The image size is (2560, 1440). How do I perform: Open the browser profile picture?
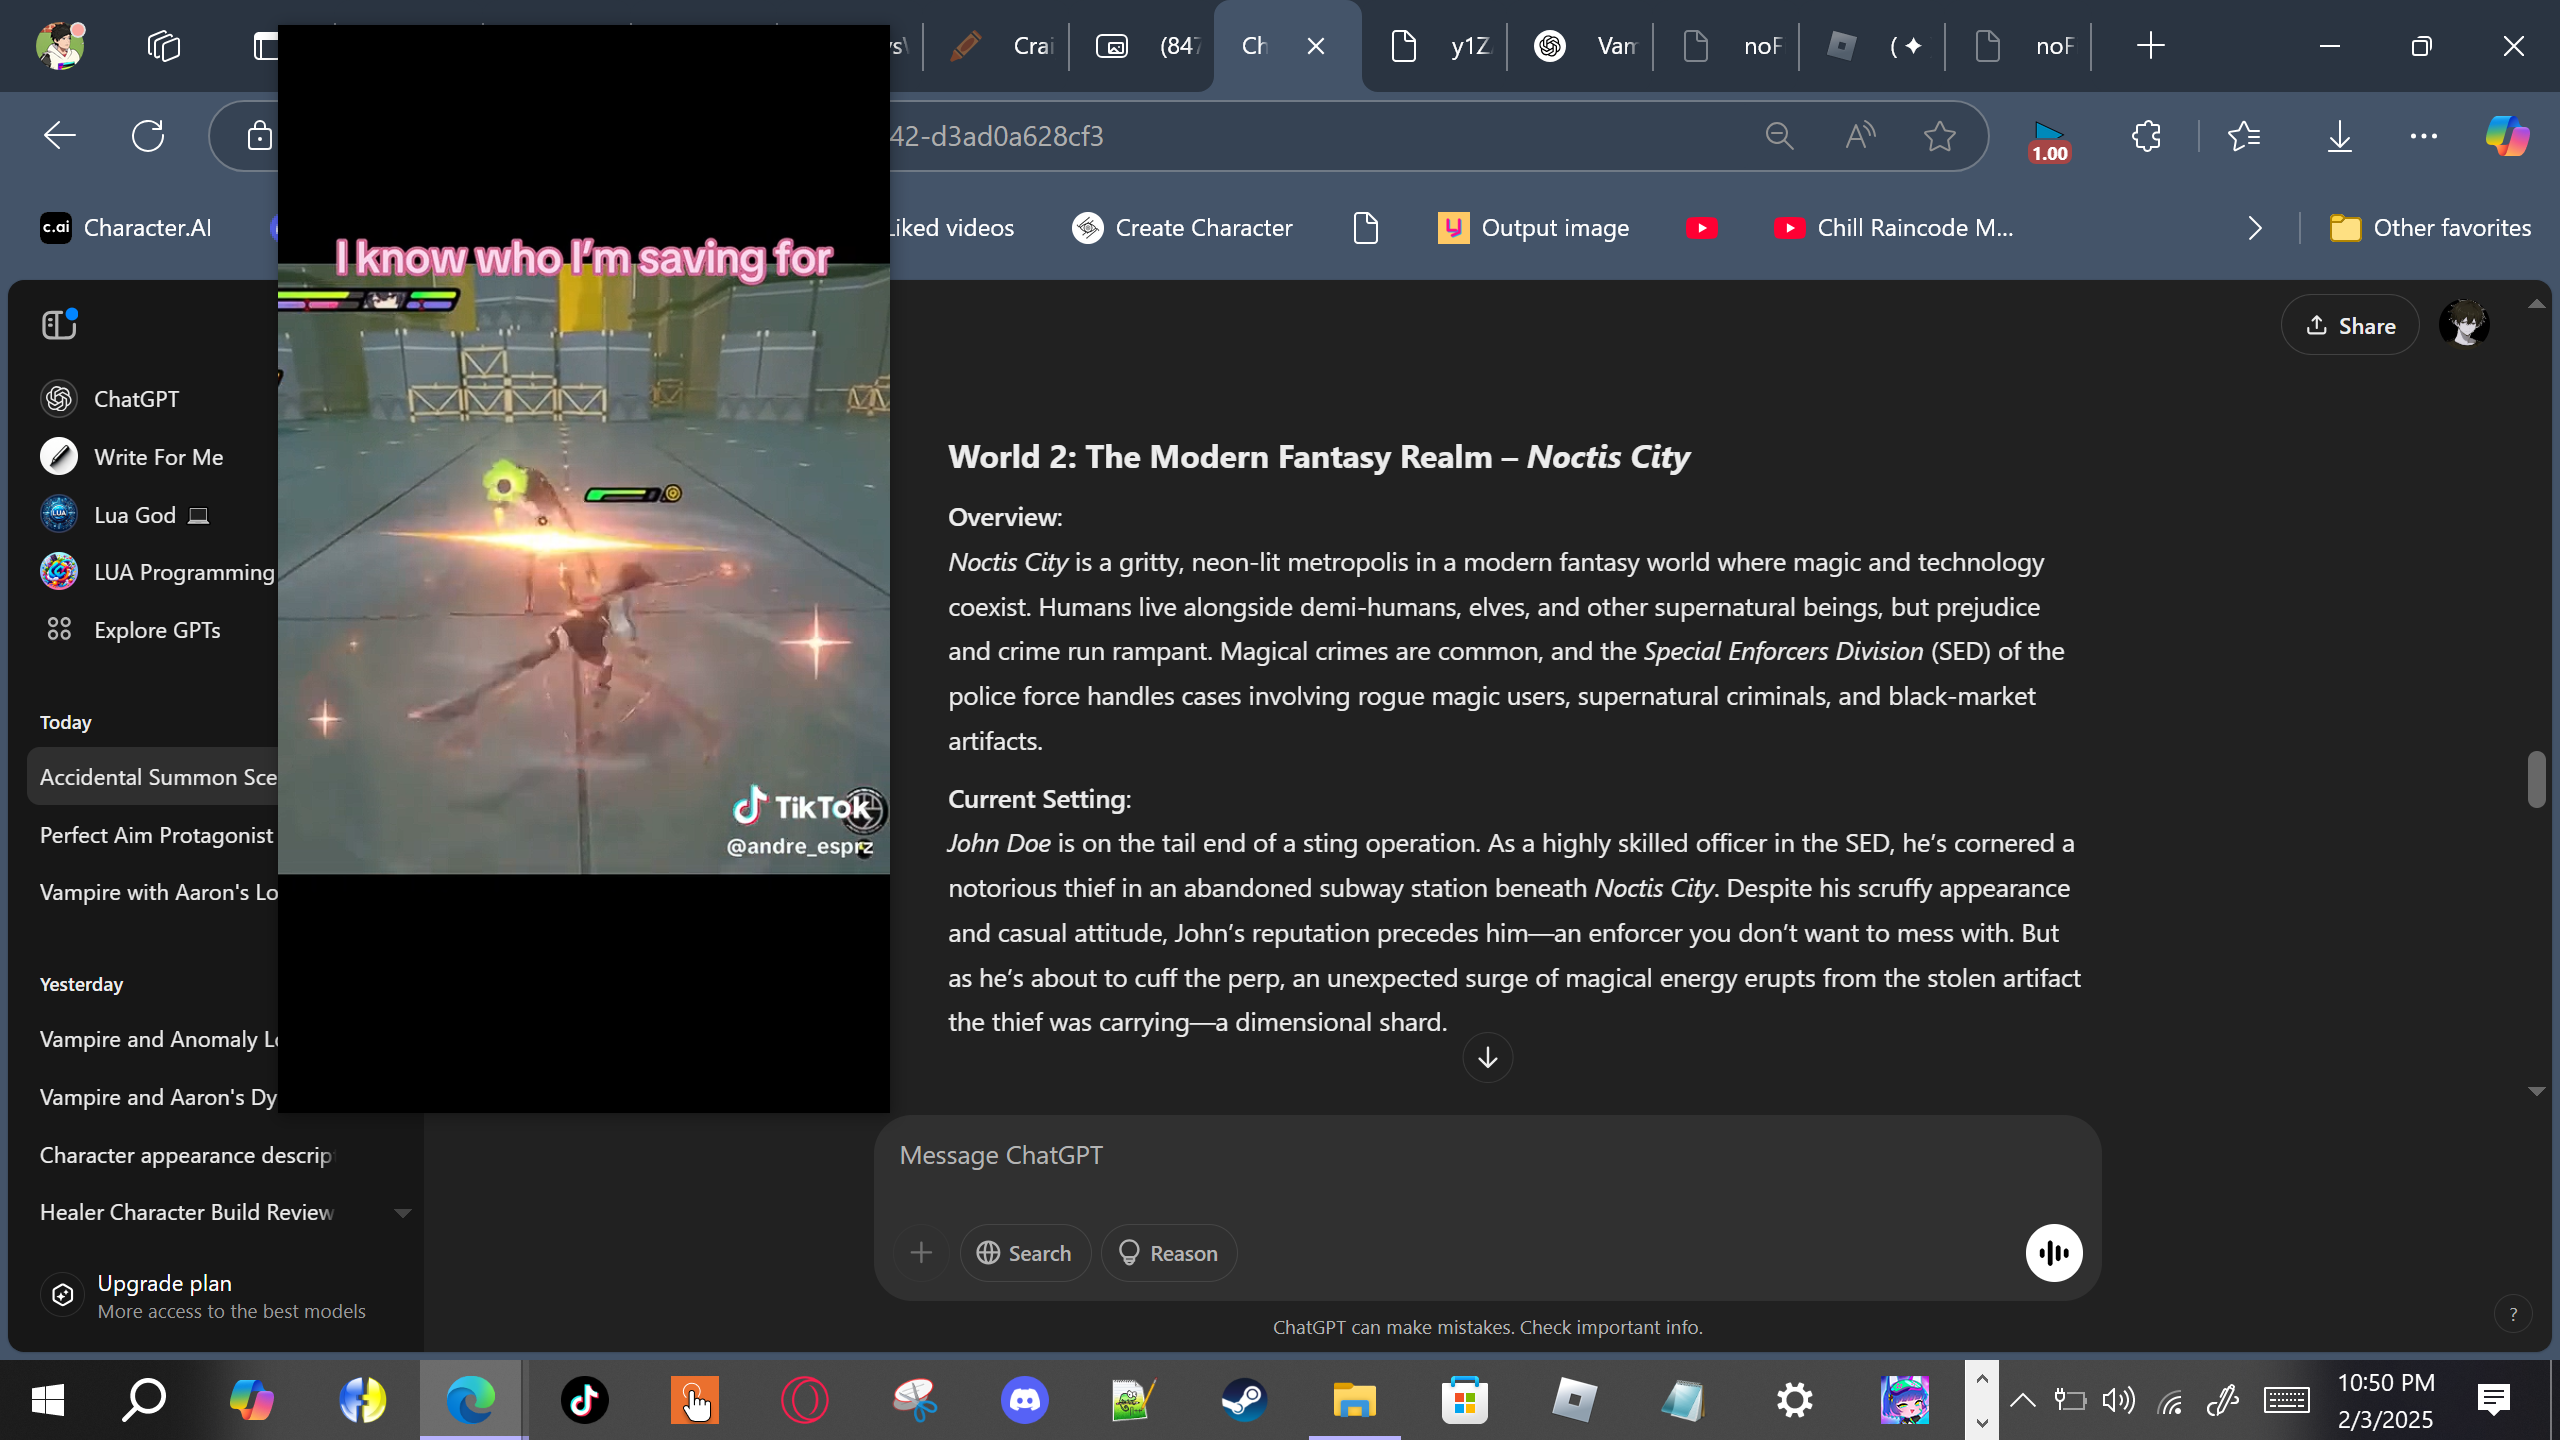[x=60, y=45]
